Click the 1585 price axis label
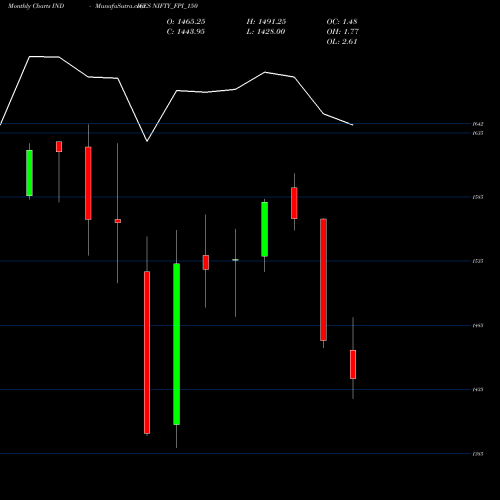This screenshot has height=500, width=500. [478, 197]
